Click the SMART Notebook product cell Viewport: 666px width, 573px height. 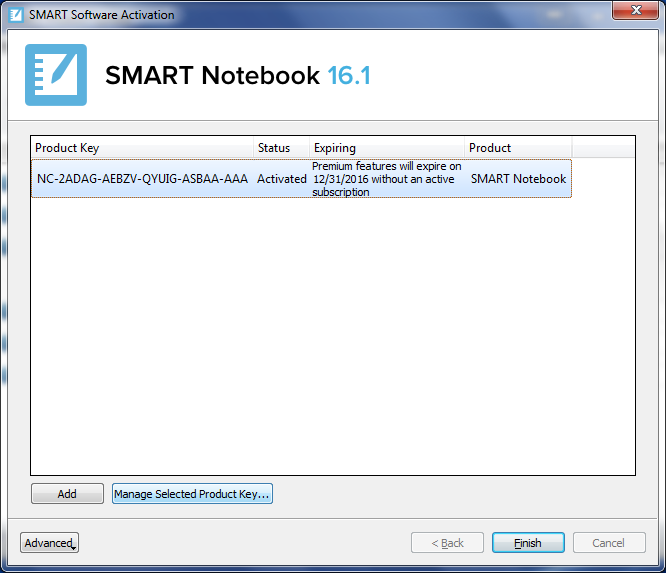tap(518, 179)
